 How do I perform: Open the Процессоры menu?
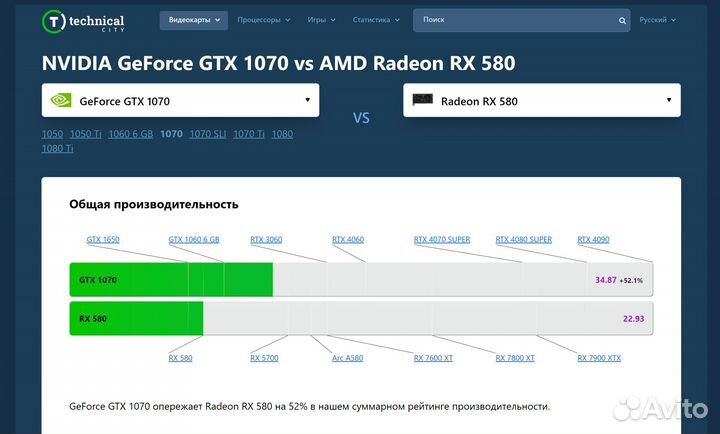point(264,20)
